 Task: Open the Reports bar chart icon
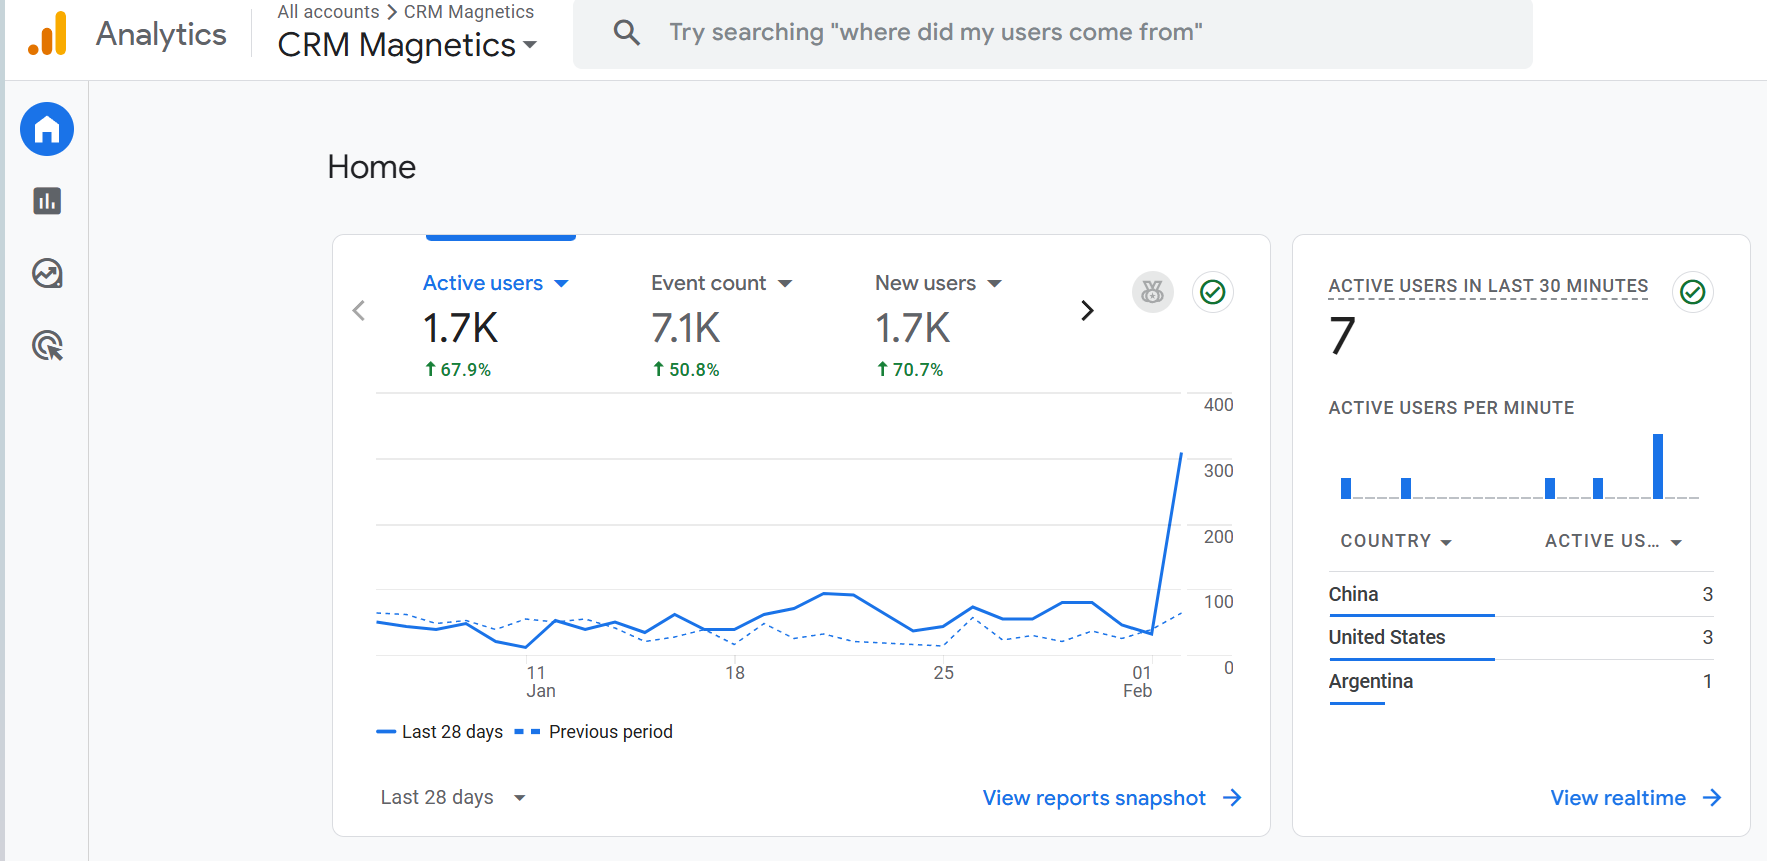tap(47, 201)
